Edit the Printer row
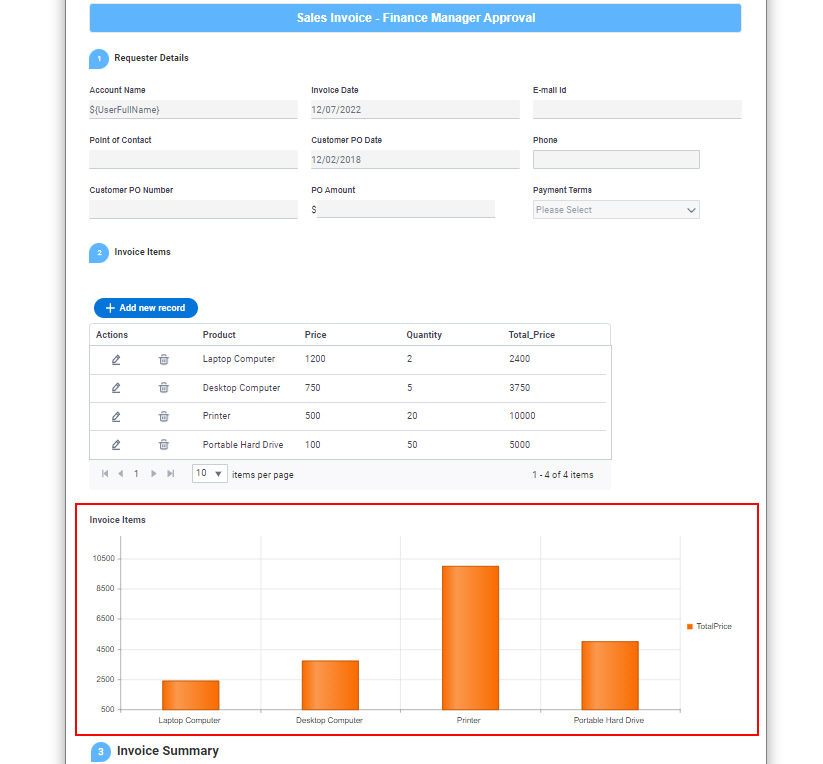Viewport: 823px width, 764px height. [116, 417]
